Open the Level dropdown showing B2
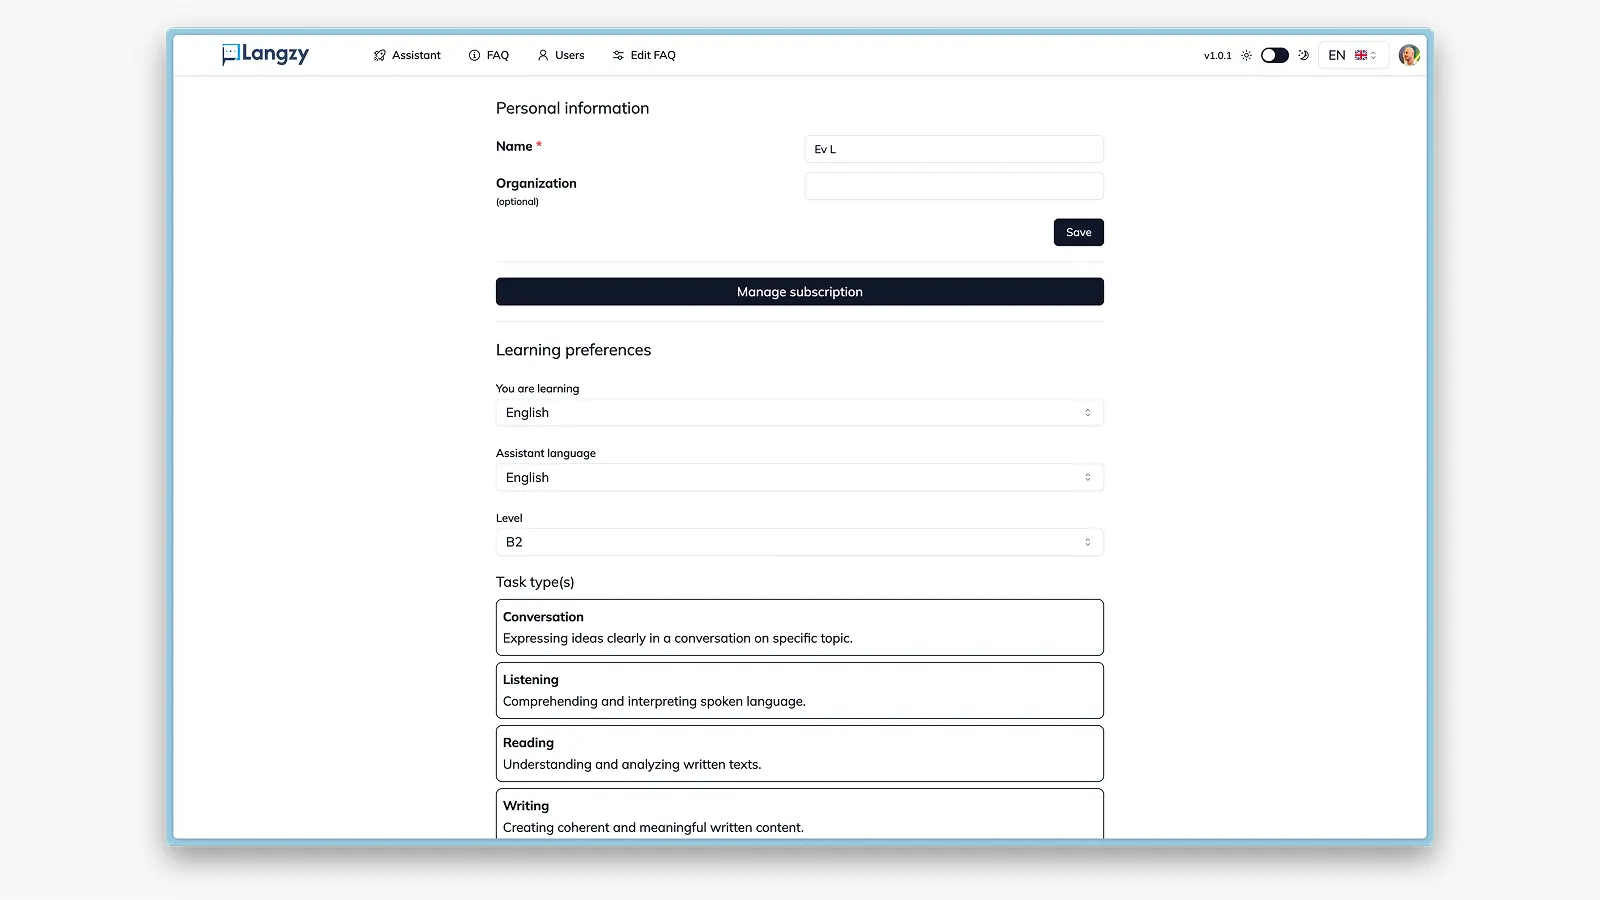Screen dimensions: 1600x900 pos(800,542)
